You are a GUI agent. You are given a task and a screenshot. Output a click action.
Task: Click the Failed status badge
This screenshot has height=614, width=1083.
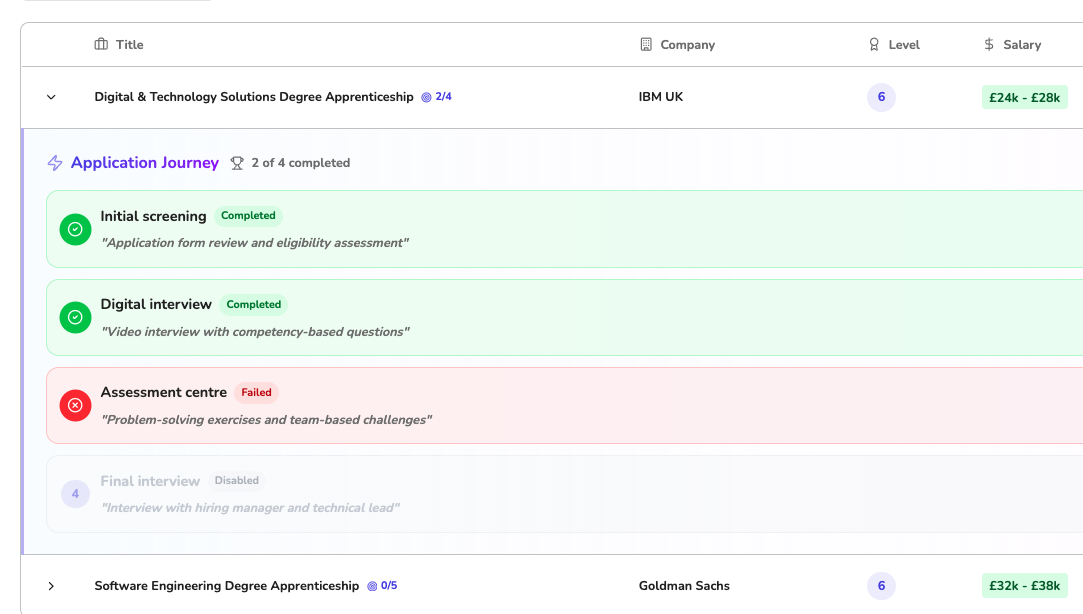256,392
